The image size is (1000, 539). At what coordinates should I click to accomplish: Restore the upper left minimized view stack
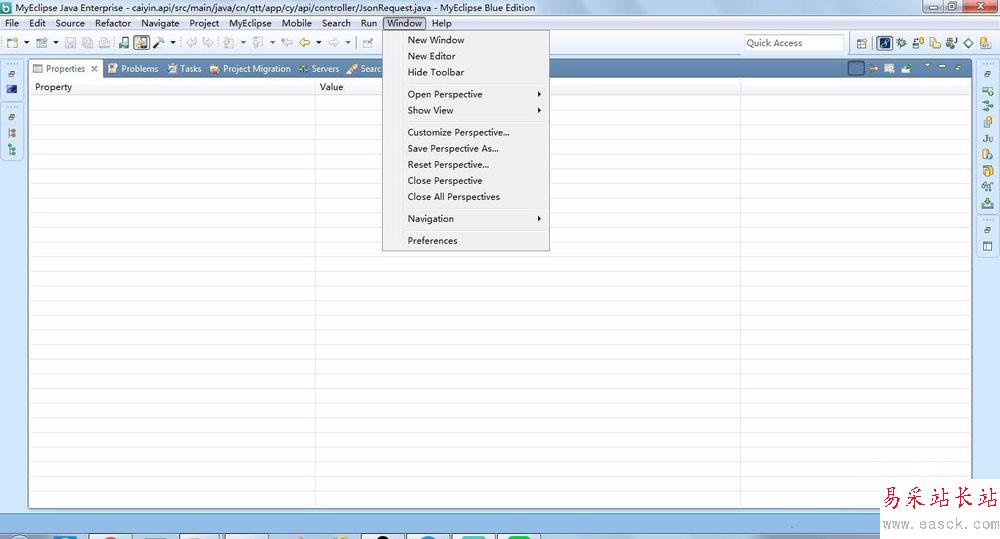click(x=11, y=74)
